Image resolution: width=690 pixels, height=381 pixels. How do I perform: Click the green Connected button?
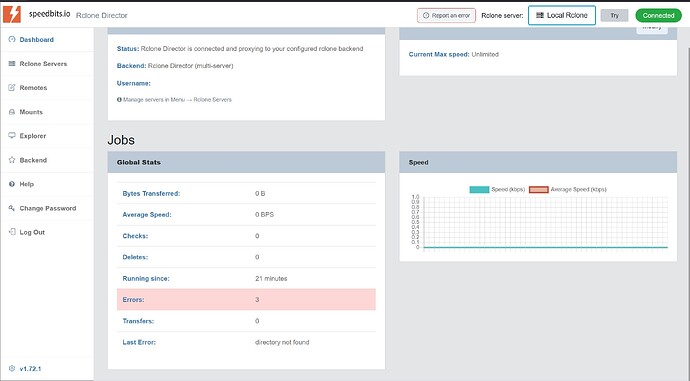pyautogui.click(x=658, y=15)
